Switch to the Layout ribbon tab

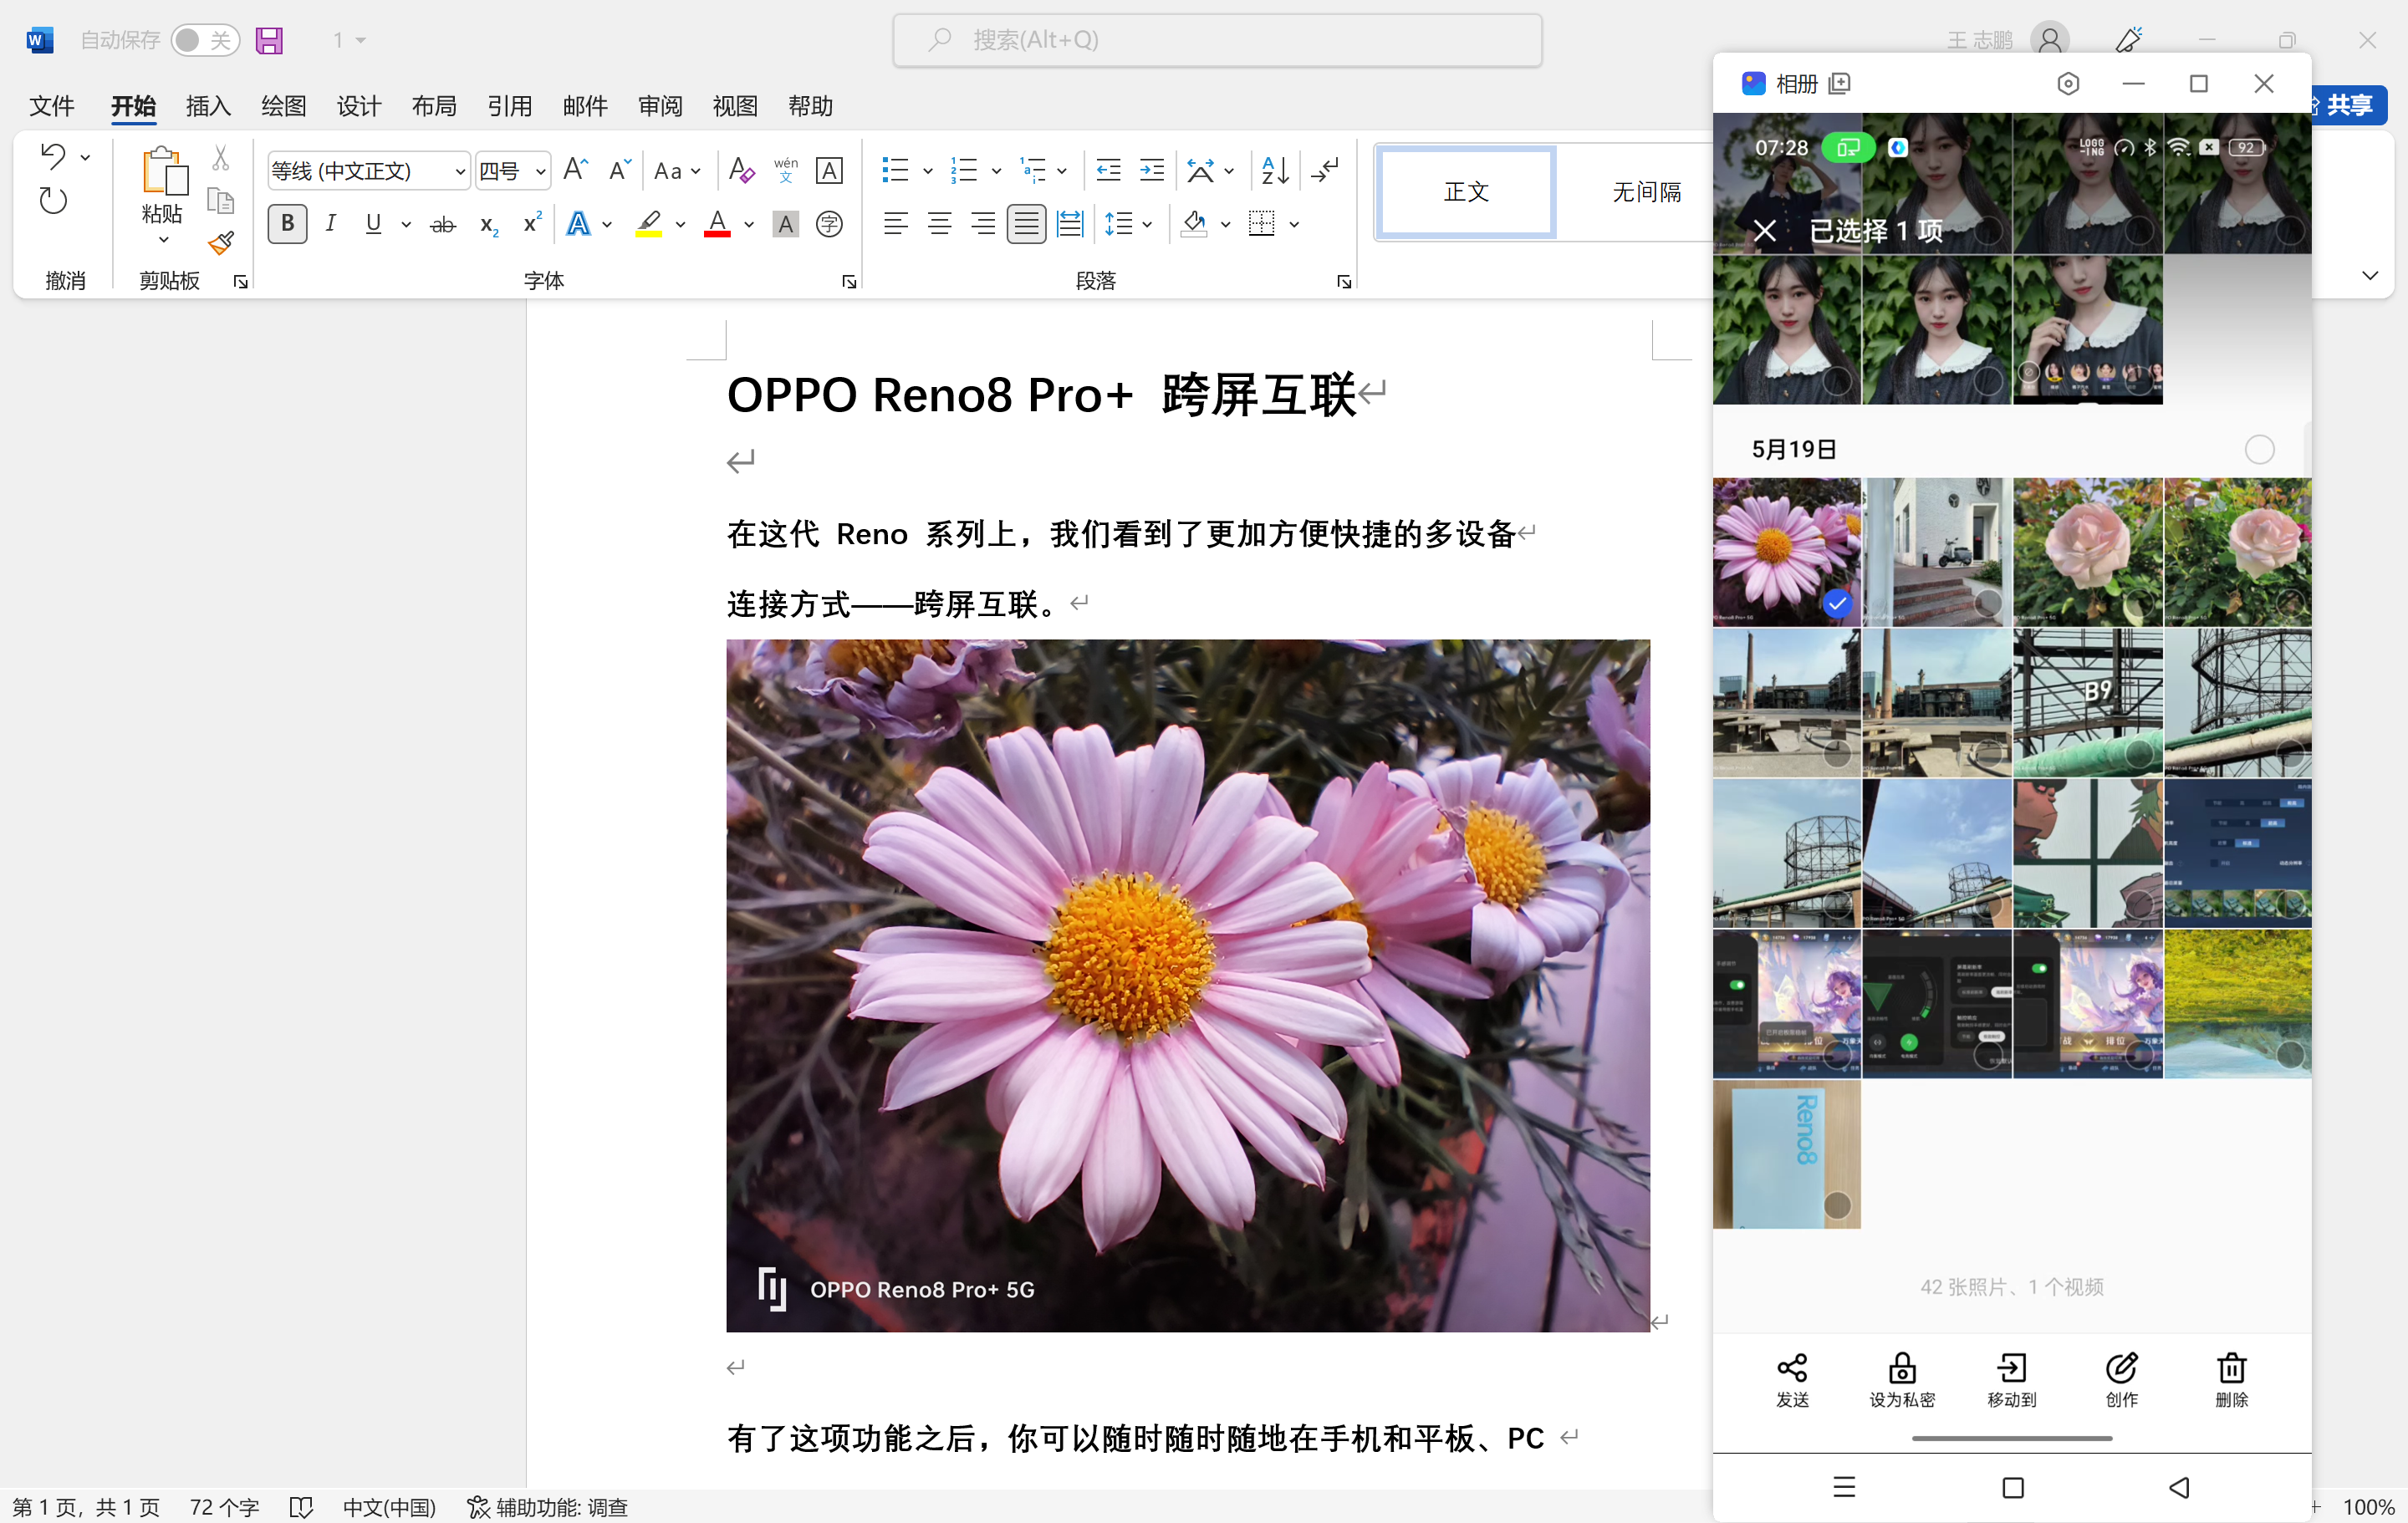(434, 106)
